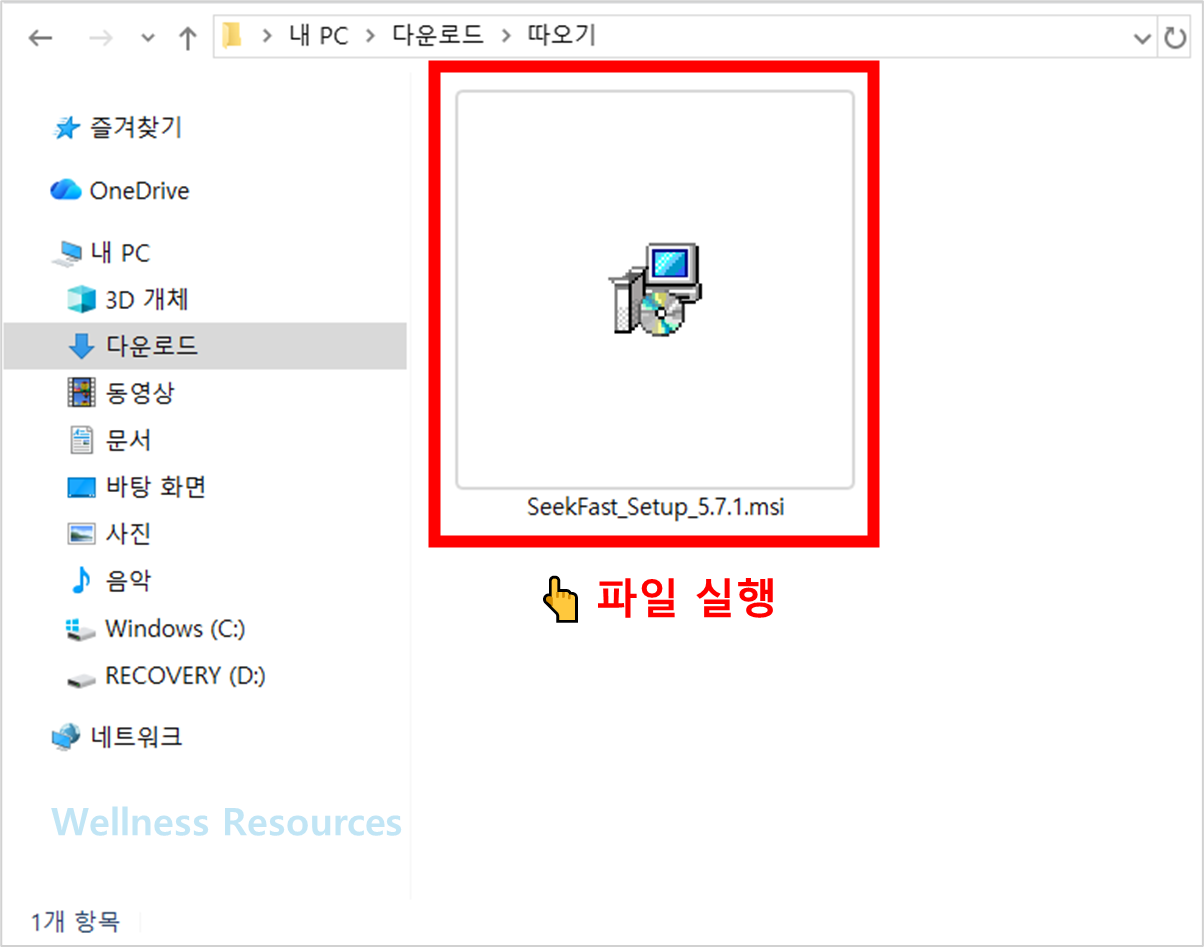This screenshot has width=1204, height=947.
Task: Click the 내 PC computer icon
Action: point(67,253)
